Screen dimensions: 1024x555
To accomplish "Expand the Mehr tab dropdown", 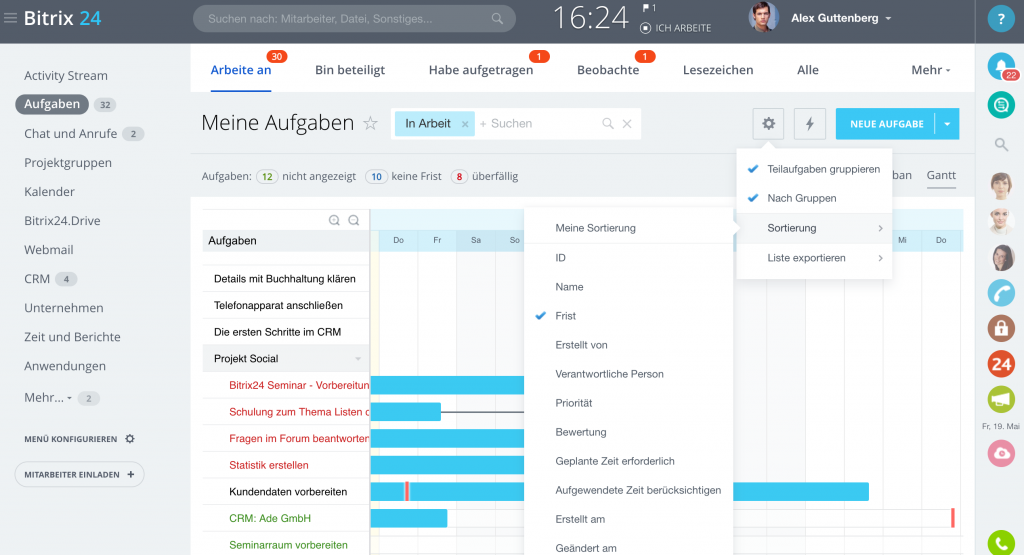I will tap(931, 70).
